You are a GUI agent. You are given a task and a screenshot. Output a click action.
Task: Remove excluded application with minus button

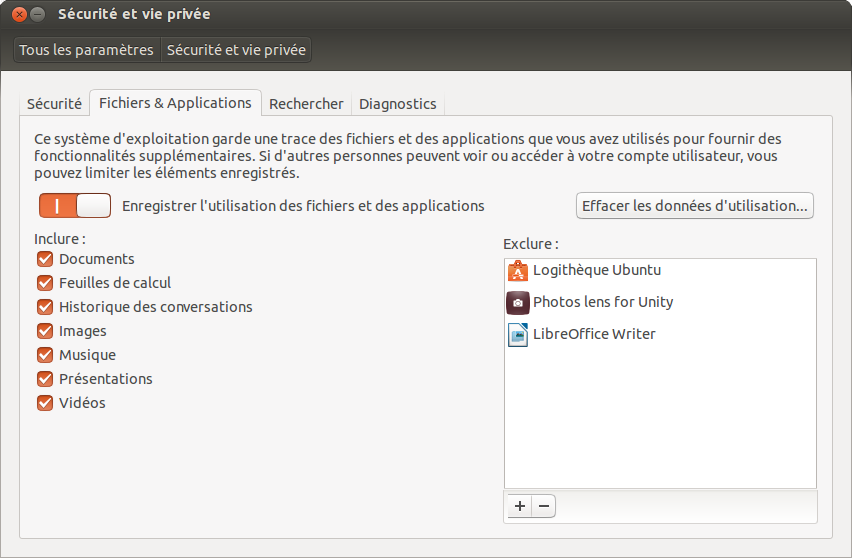[x=544, y=506]
